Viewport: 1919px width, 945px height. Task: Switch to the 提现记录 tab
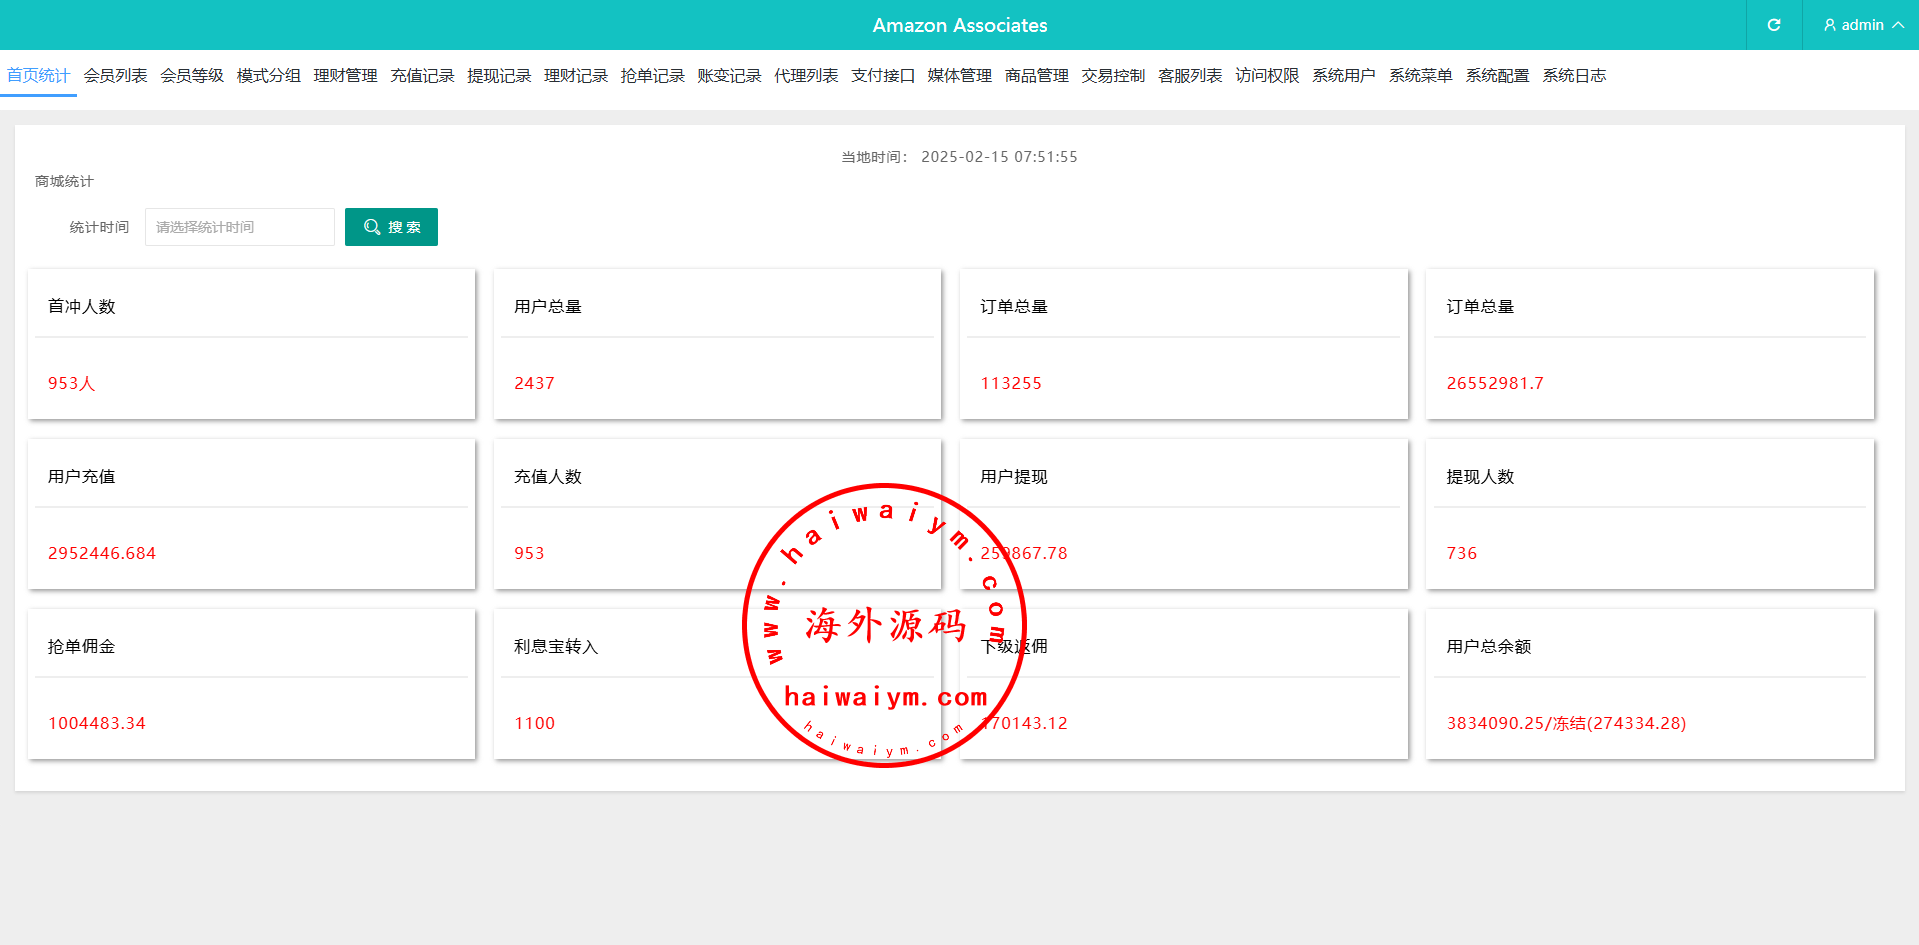pyautogui.click(x=499, y=76)
